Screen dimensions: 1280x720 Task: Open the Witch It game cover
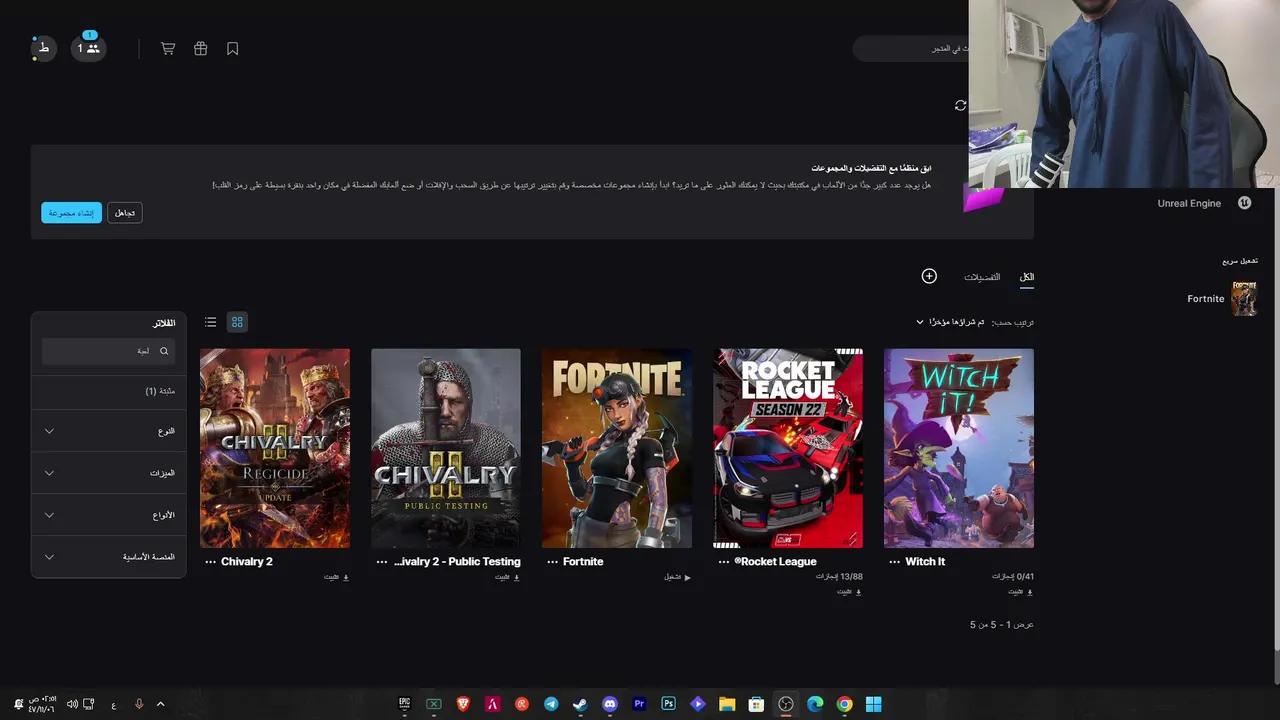959,448
